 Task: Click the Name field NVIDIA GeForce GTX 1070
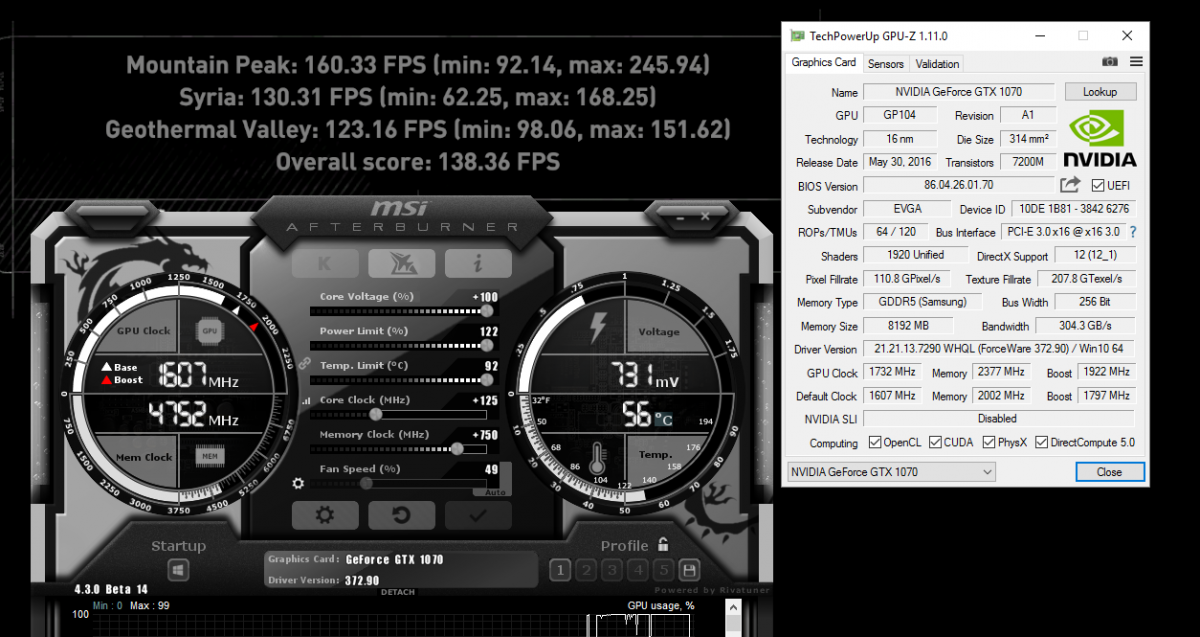pos(958,91)
